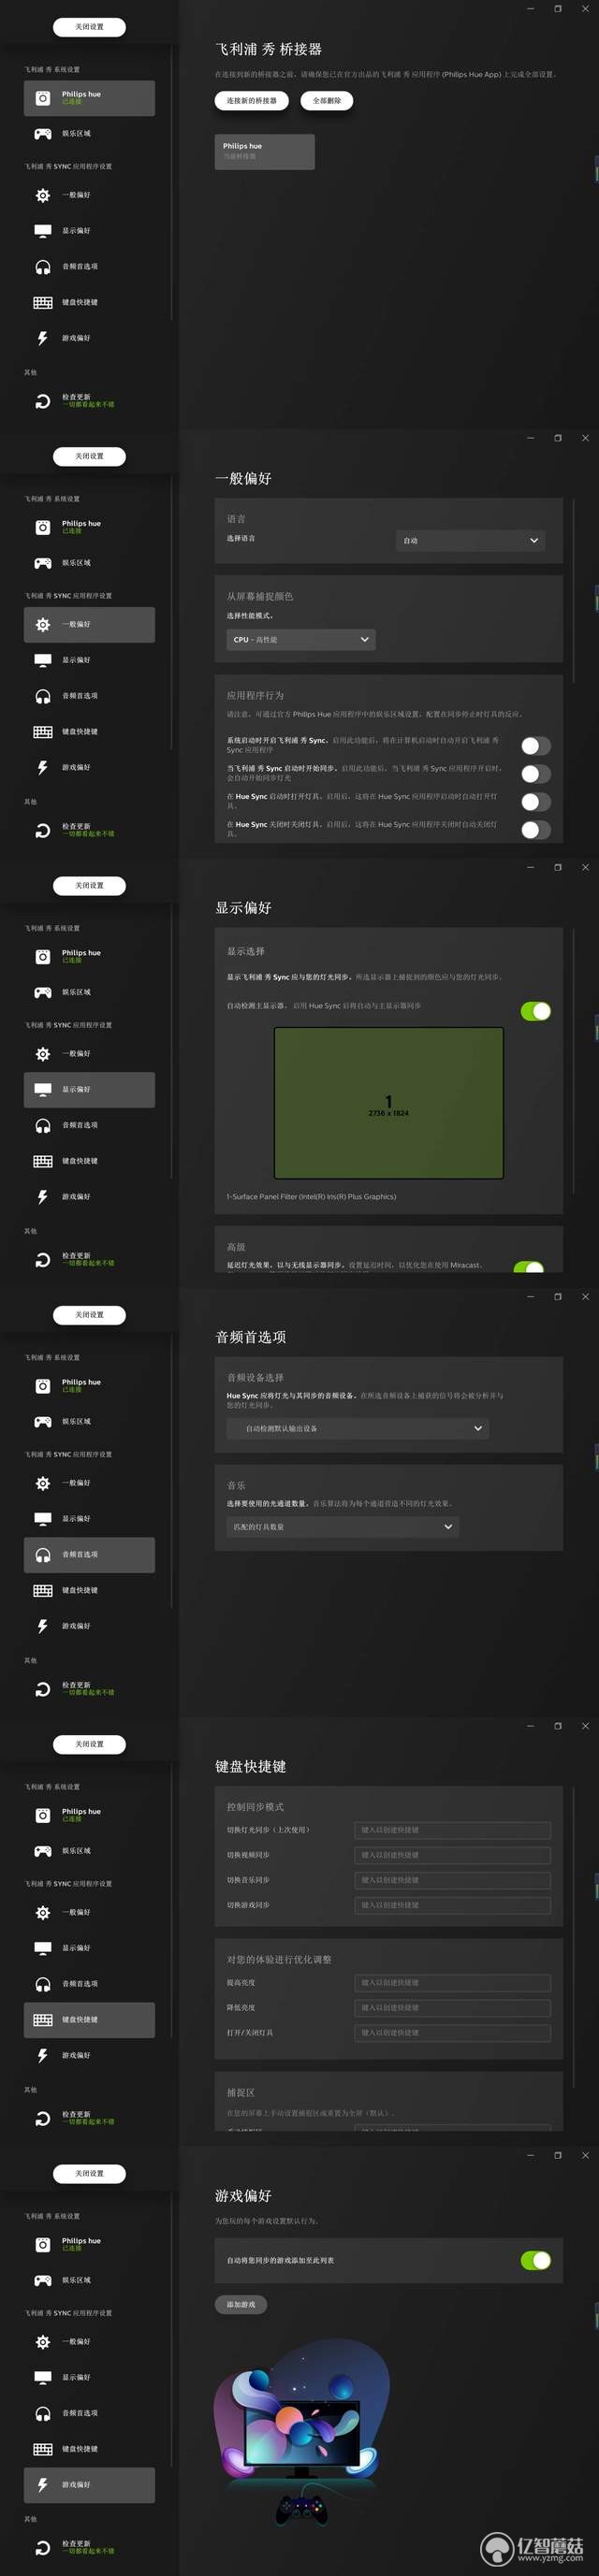Click the Philips hue bridge icon in the 飞利浦 秀 桥接器 screen sidebar
This screenshot has width=599, height=2576.
click(x=43, y=98)
